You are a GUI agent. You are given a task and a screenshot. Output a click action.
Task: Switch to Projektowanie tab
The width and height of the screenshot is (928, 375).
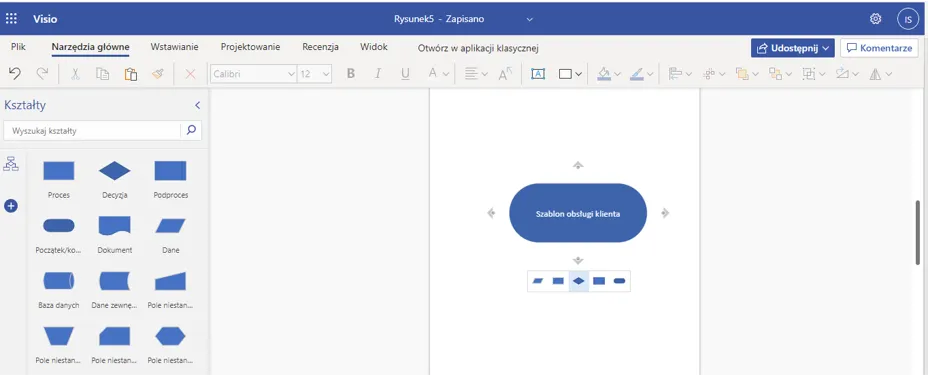pyautogui.click(x=250, y=47)
